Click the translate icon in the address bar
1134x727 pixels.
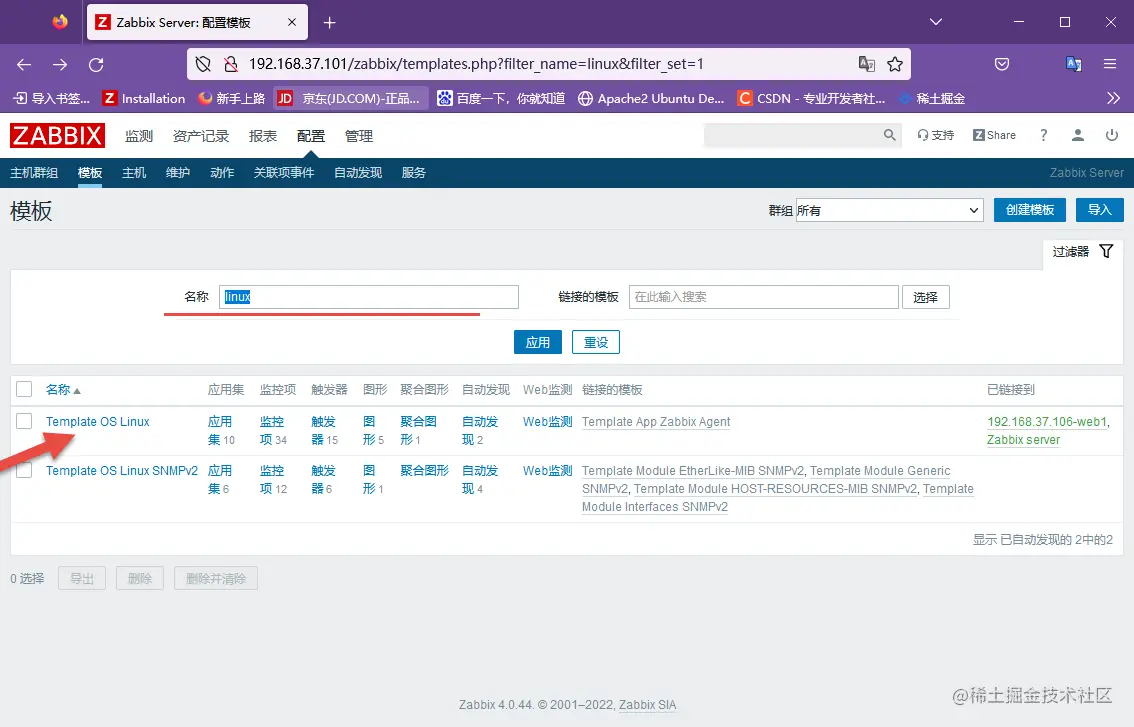click(x=866, y=63)
